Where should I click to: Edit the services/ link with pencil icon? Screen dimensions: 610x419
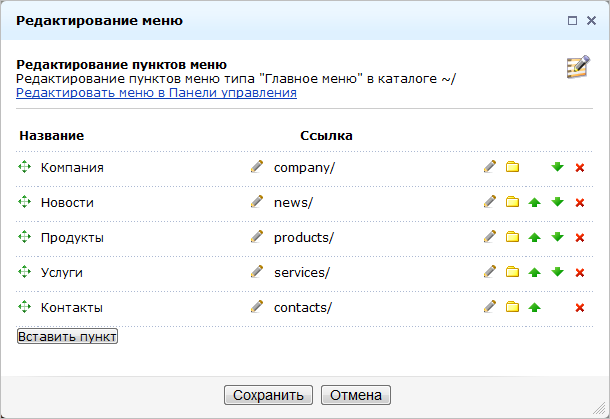click(490, 272)
